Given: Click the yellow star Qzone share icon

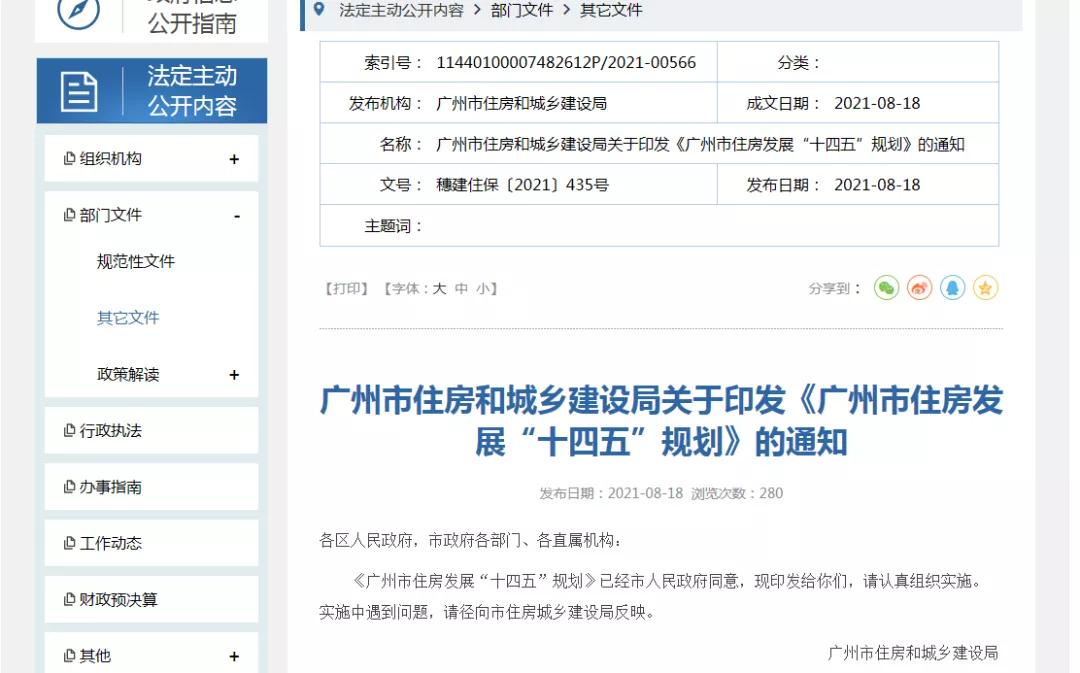Looking at the screenshot, I should (985, 288).
